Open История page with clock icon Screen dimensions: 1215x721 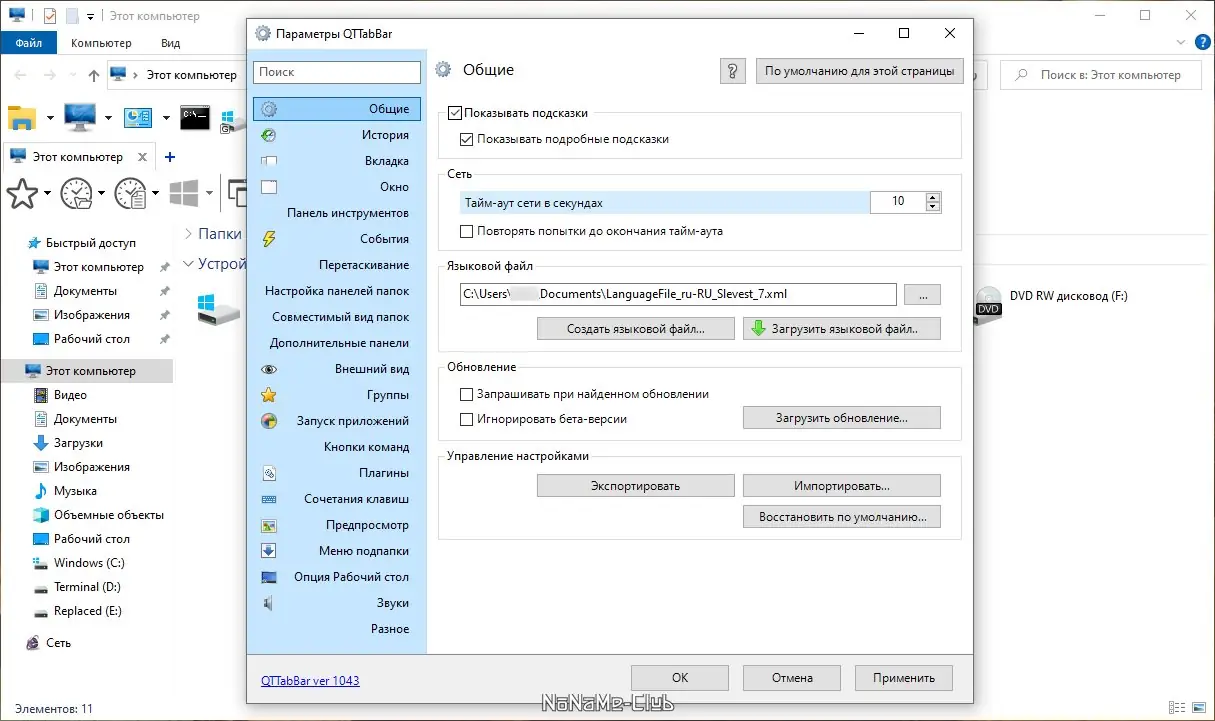coord(337,135)
